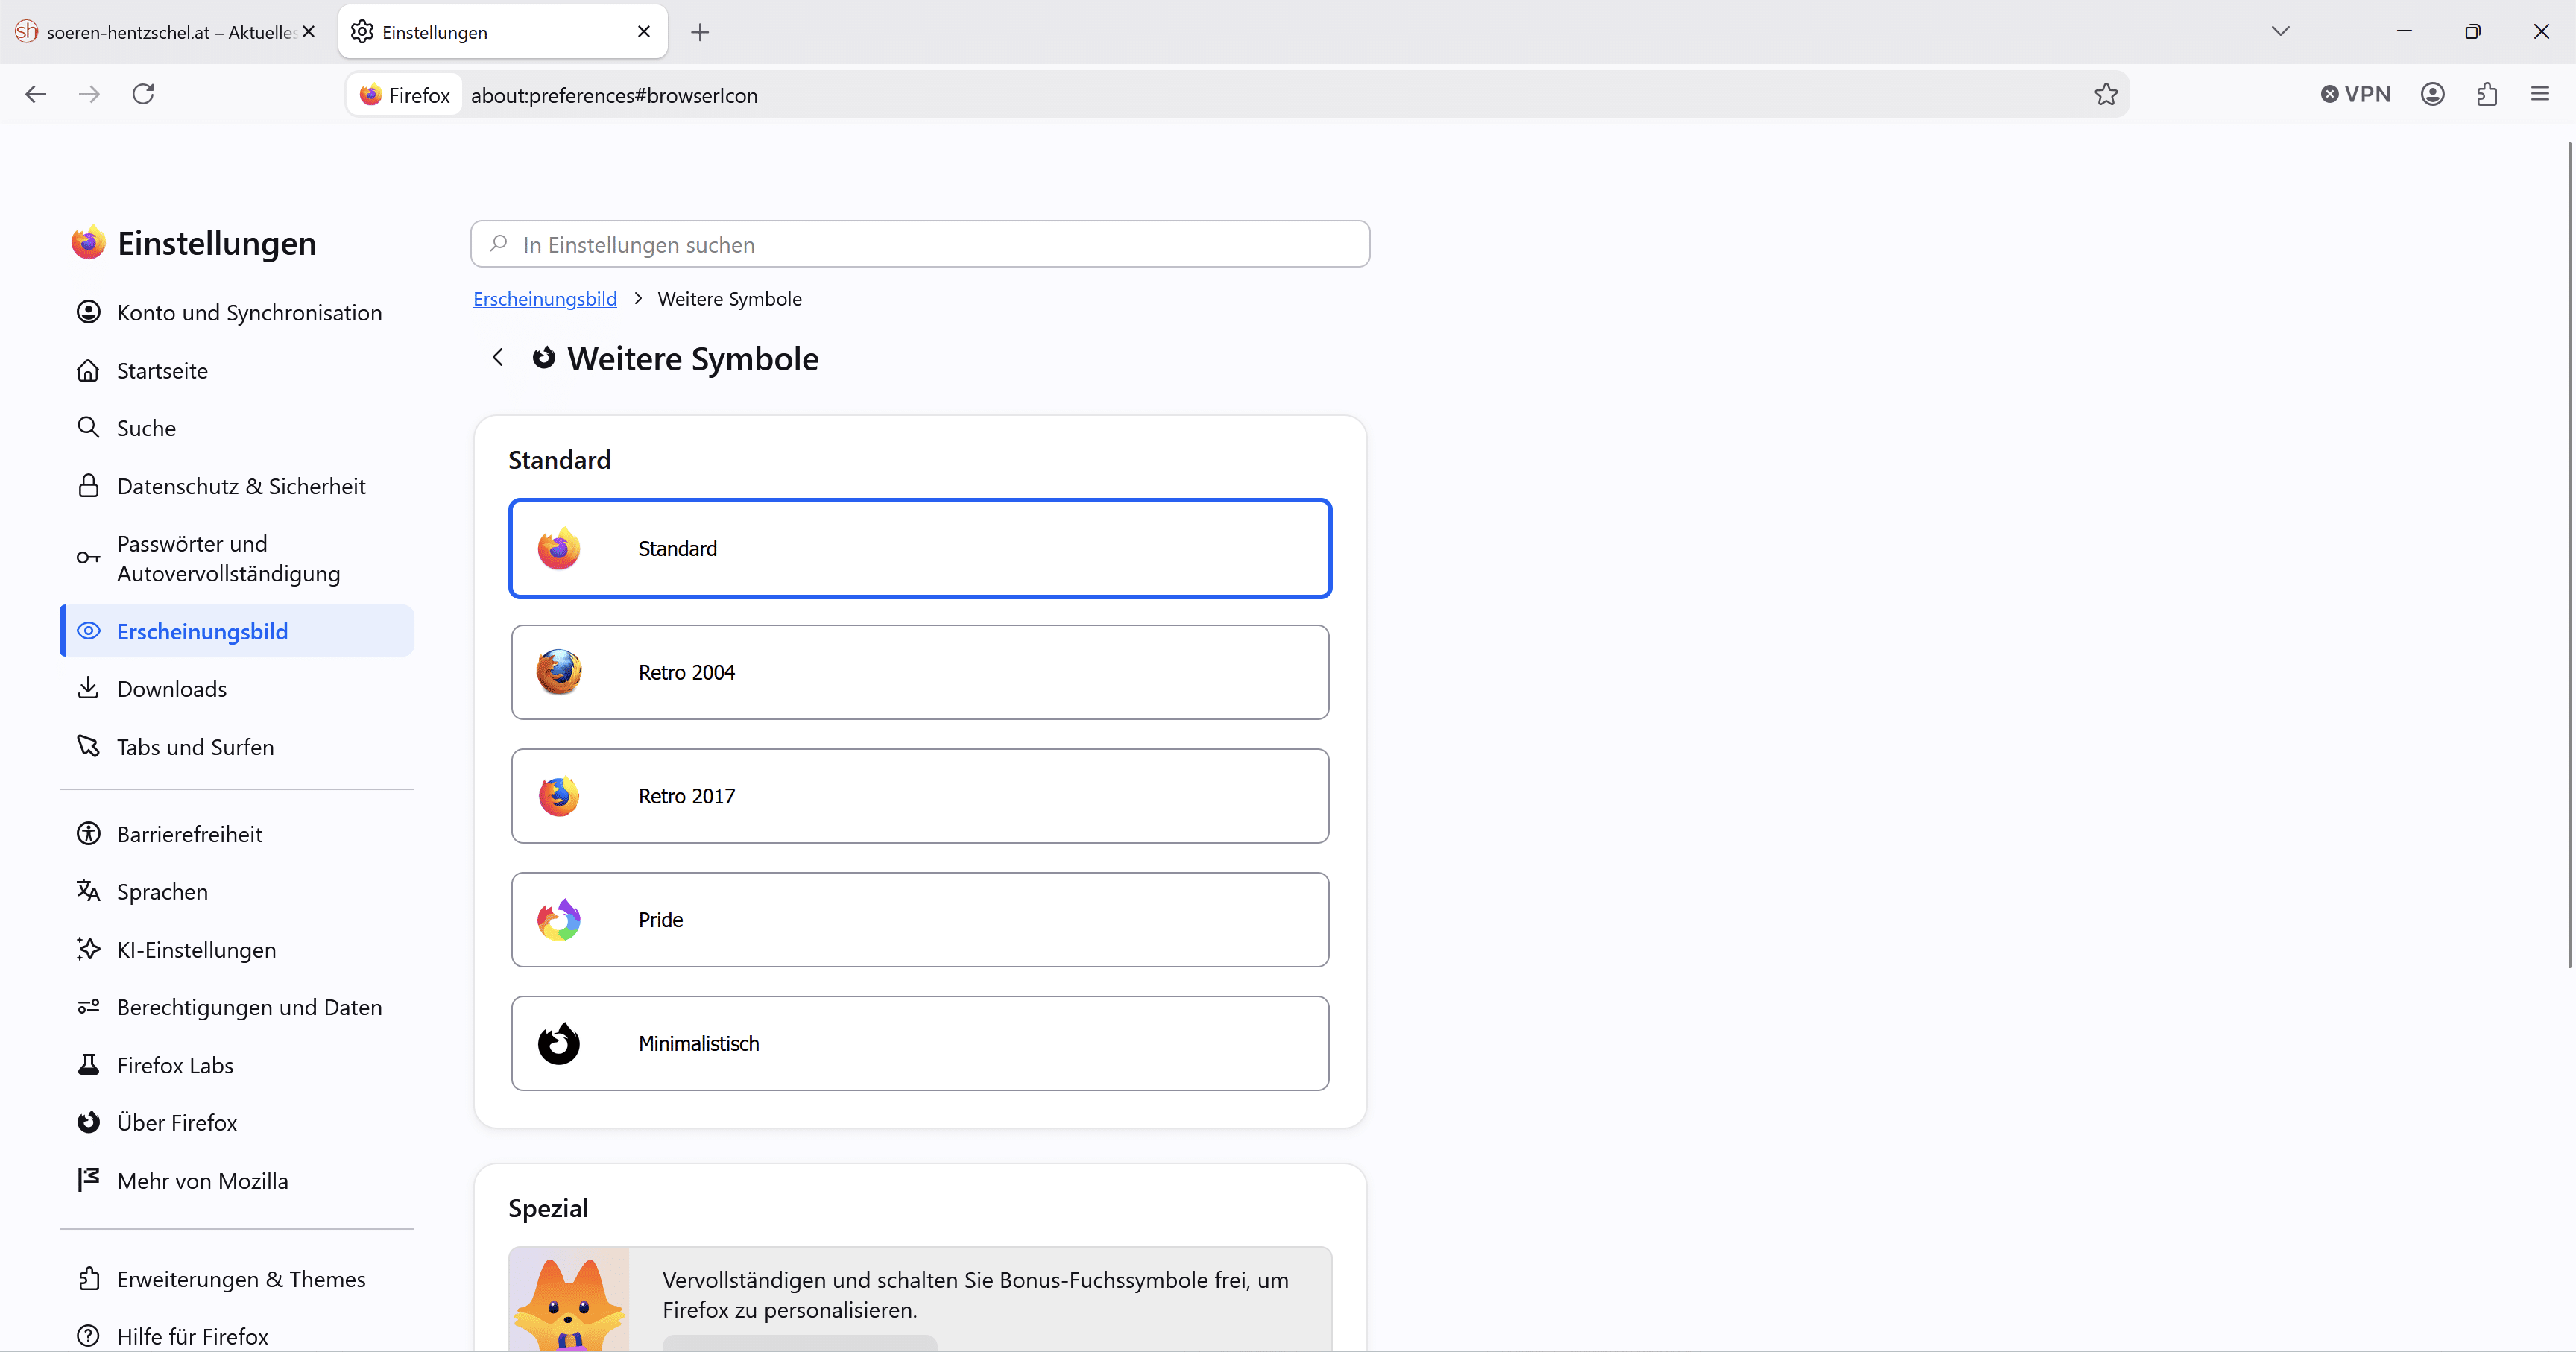Select Erscheinungsbild in the sidebar
Image resolution: width=2576 pixels, height=1352 pixels.
coord(237,631)
